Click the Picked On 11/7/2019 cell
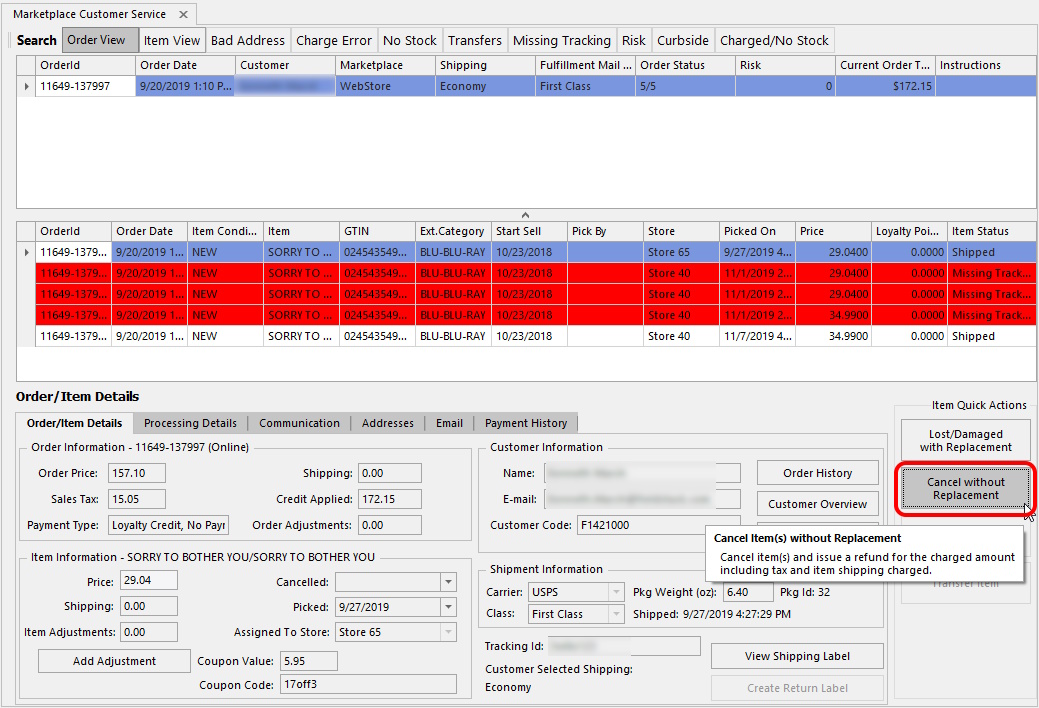The width and height of the screenshot is (1039, 708). [757, 336]
